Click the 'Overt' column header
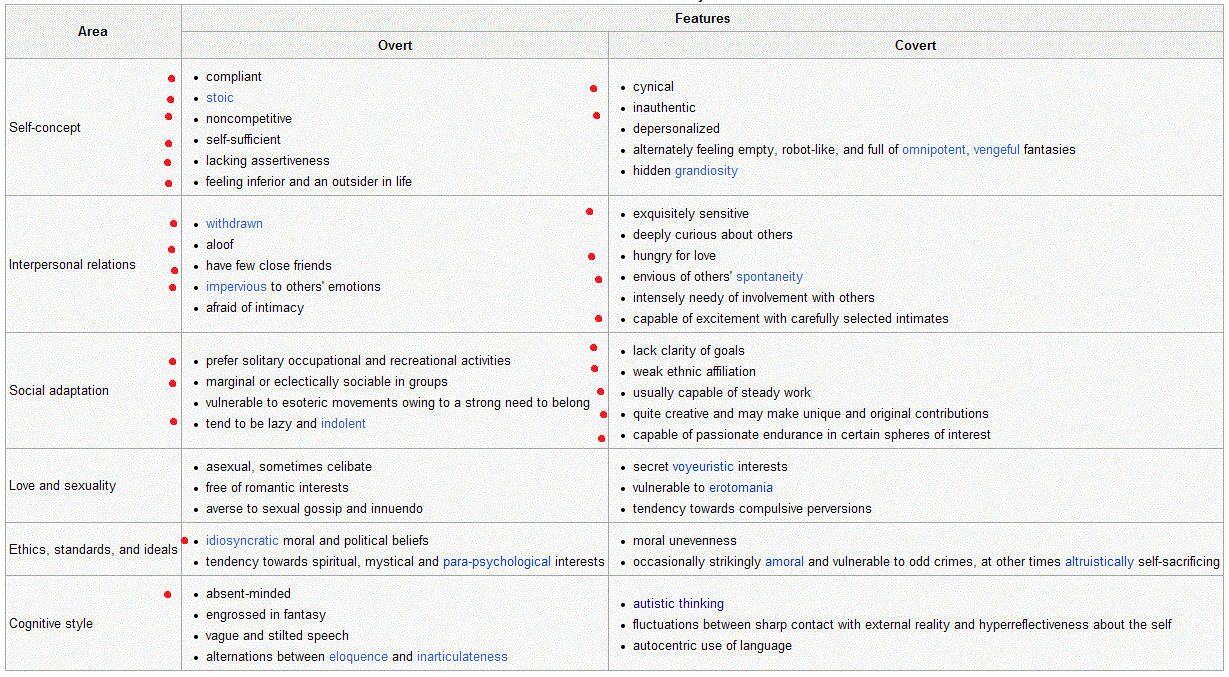 [395, 45]
